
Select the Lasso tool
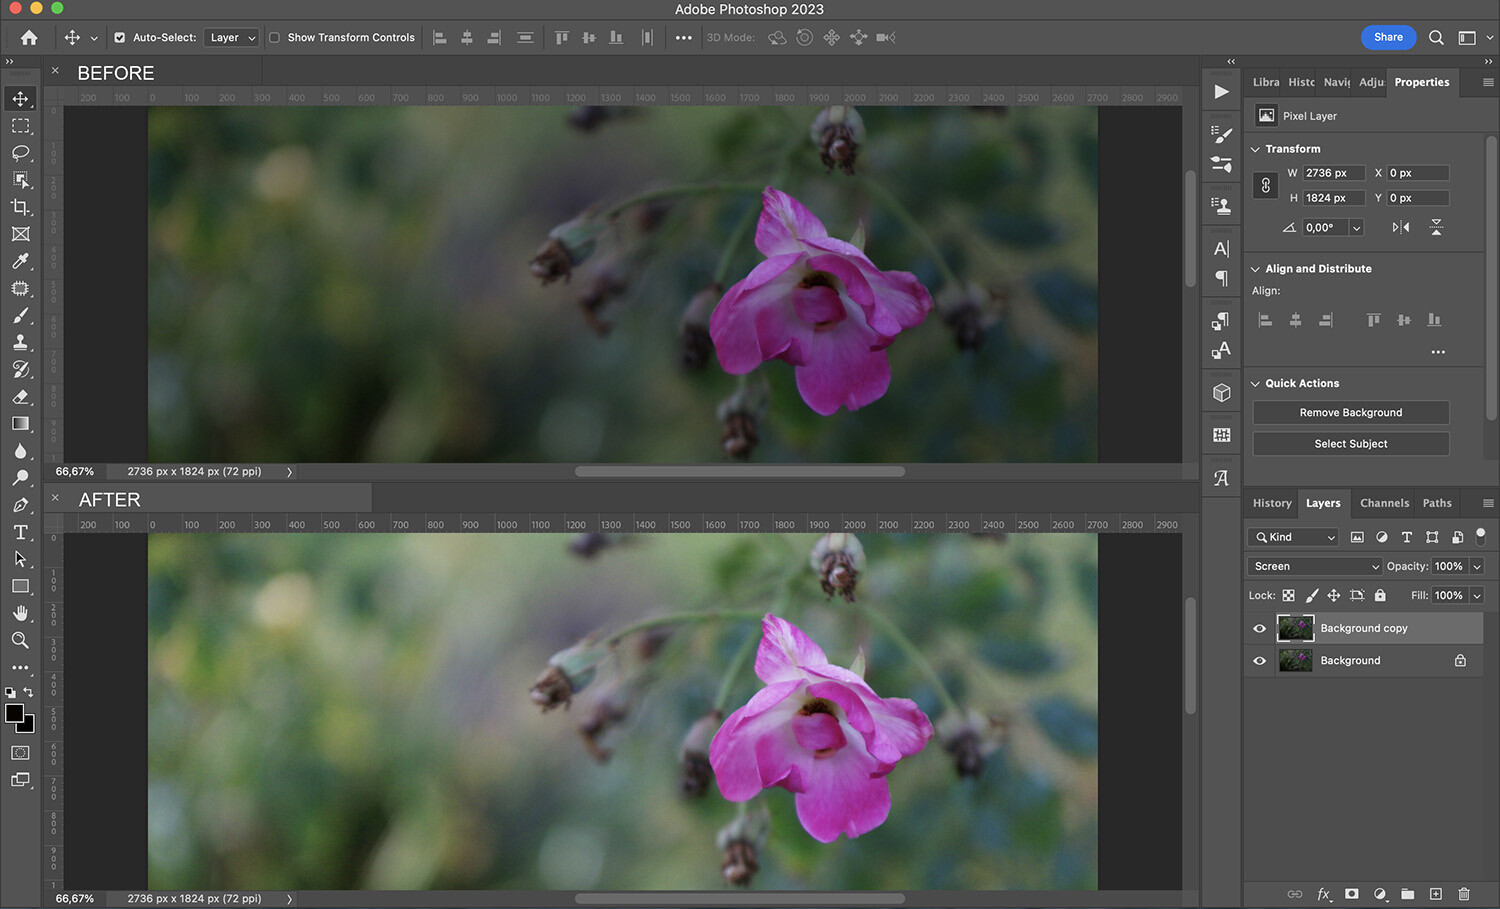20,153
